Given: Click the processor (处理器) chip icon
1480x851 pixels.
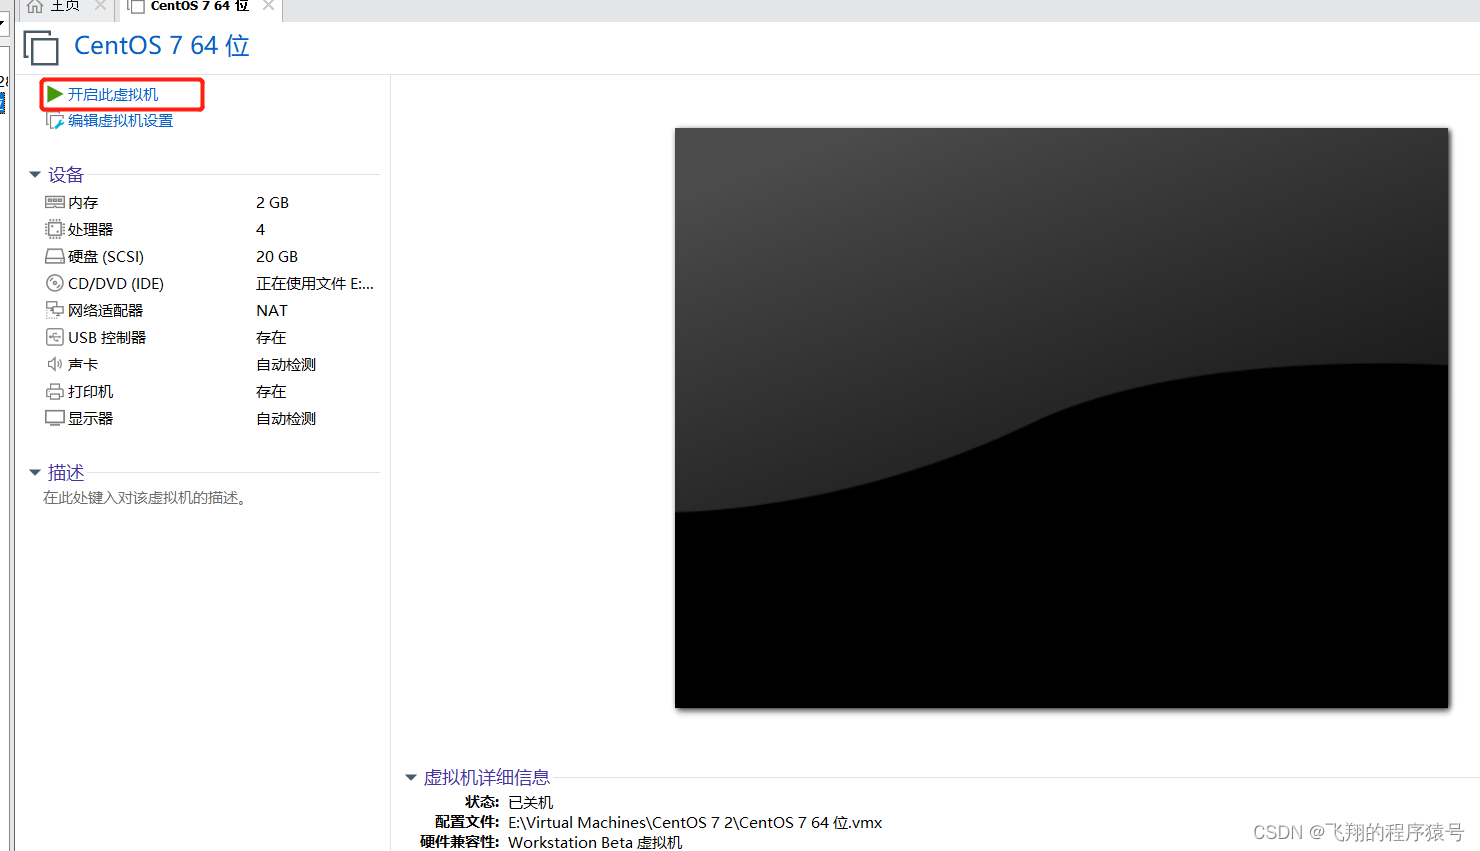Looking at the screenshot, I should click(55, 229).
